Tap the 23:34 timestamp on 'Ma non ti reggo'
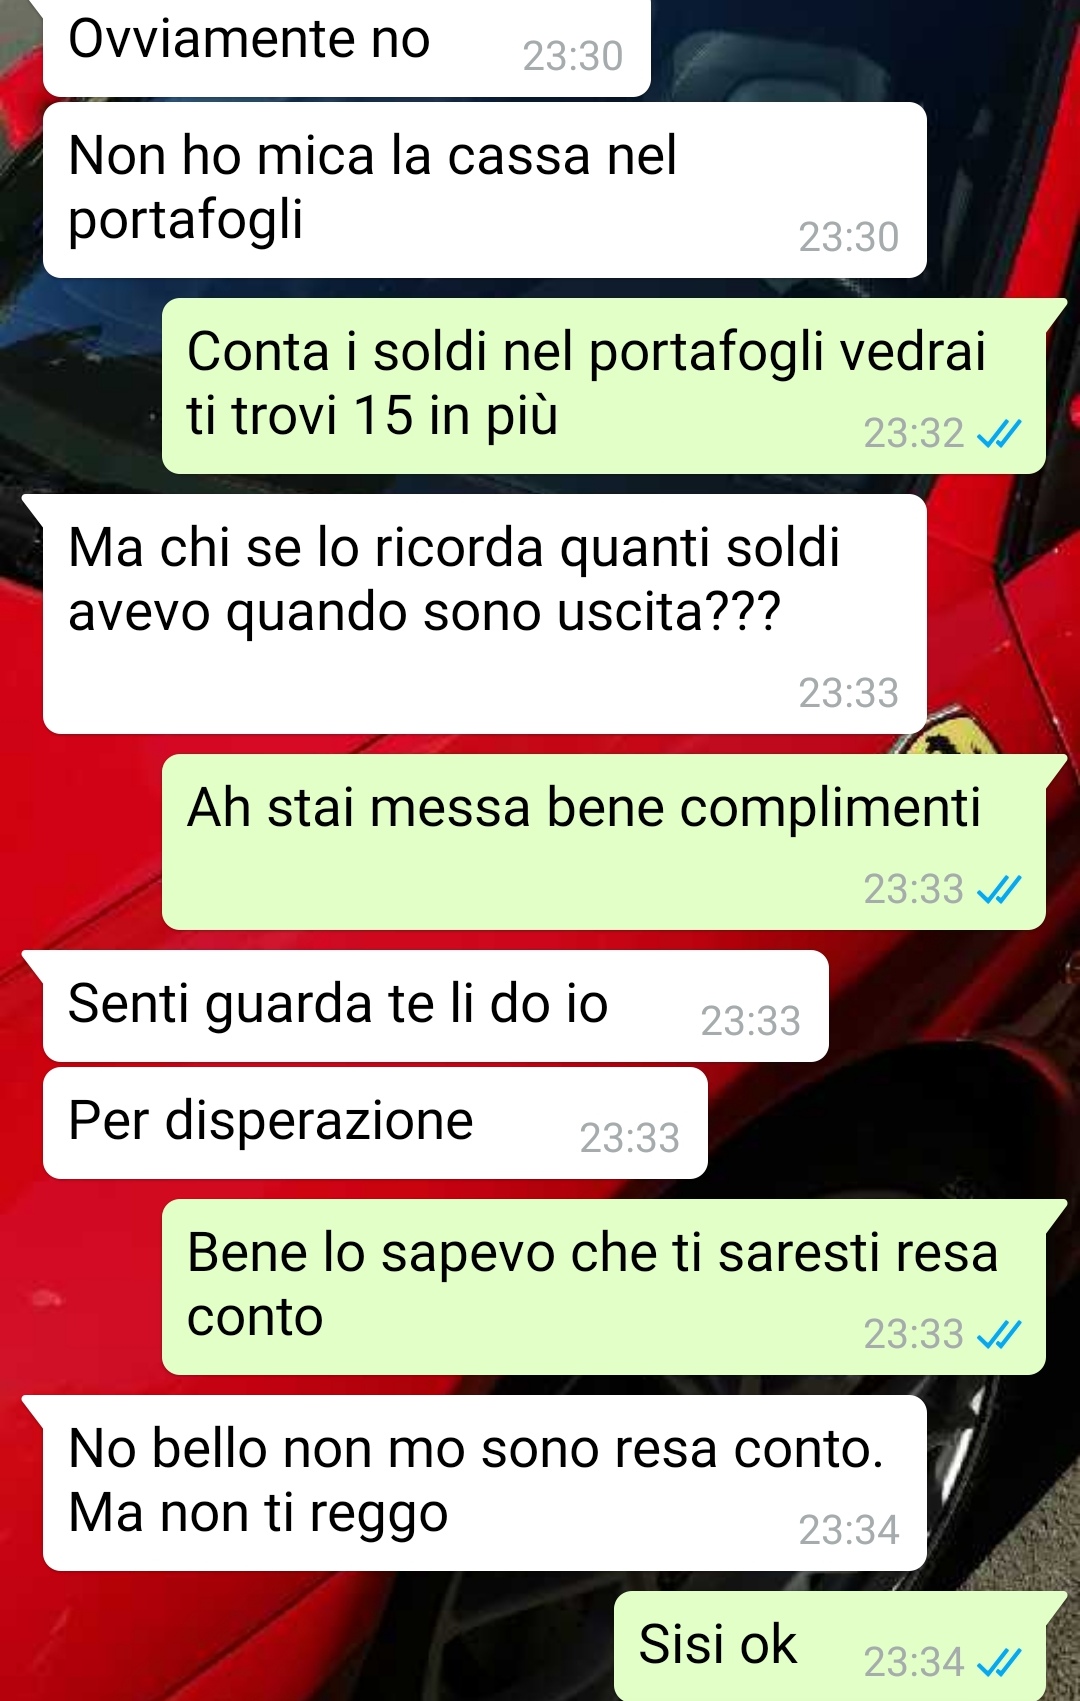The width and height of the screenshot is (1080, 1701). pos(849,1530)
